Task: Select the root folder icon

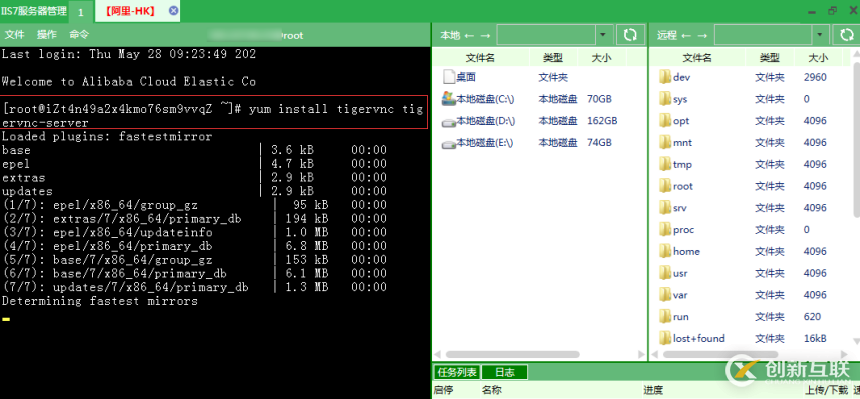Action: tap(665, 186)
